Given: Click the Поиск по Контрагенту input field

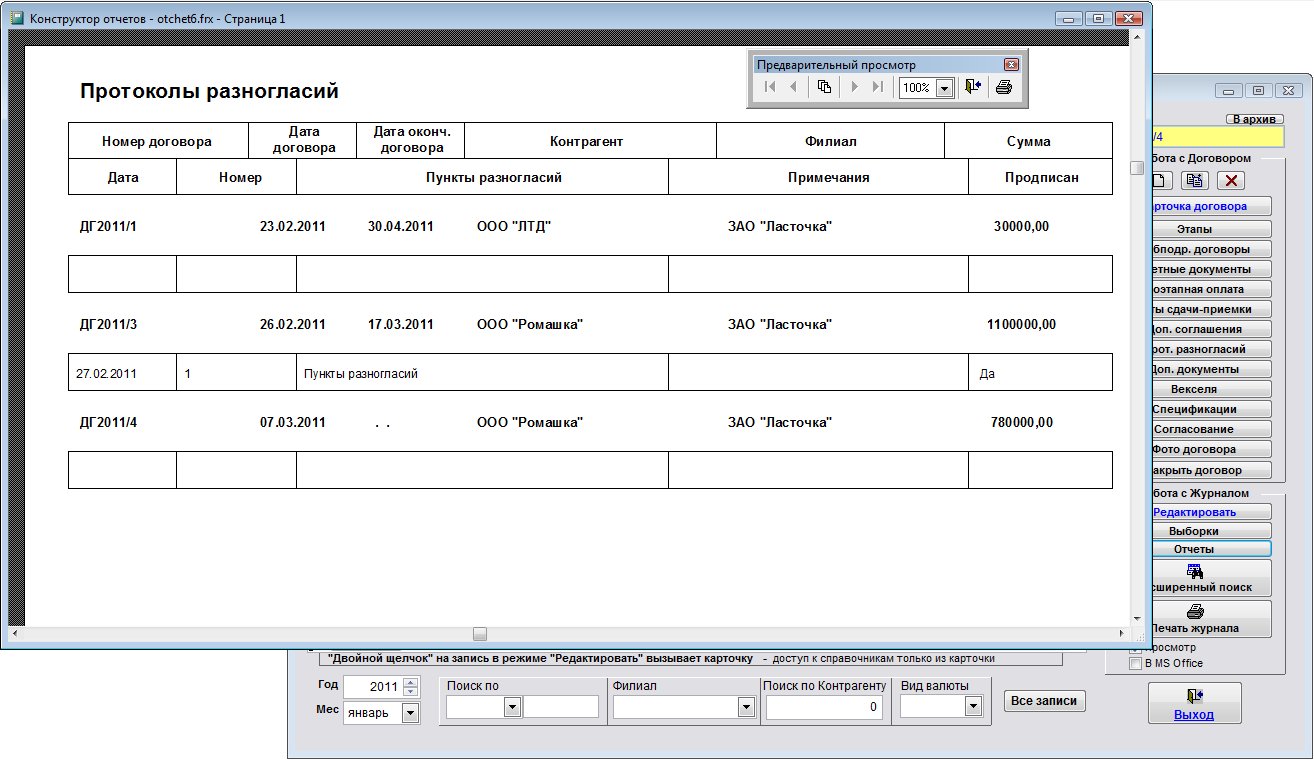Looking at the screenshot, I should point(825,707).
